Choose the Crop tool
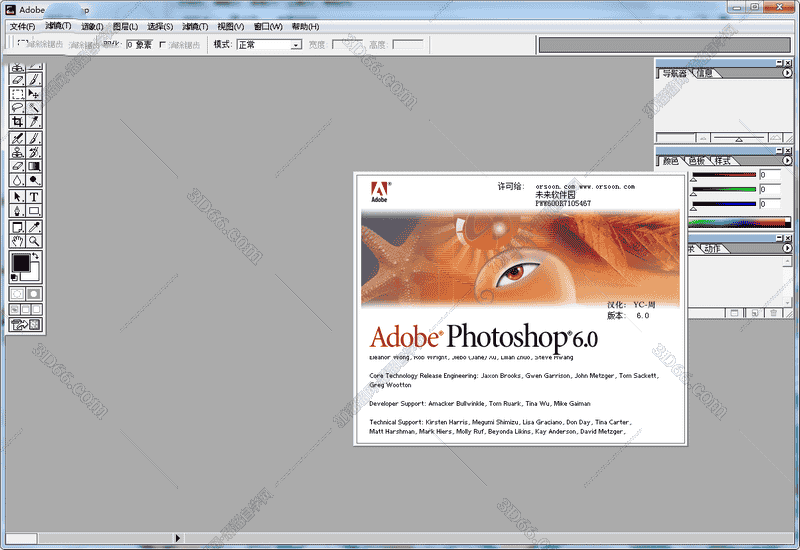This screenshot has width=800, height=550. tap(17, 122)
